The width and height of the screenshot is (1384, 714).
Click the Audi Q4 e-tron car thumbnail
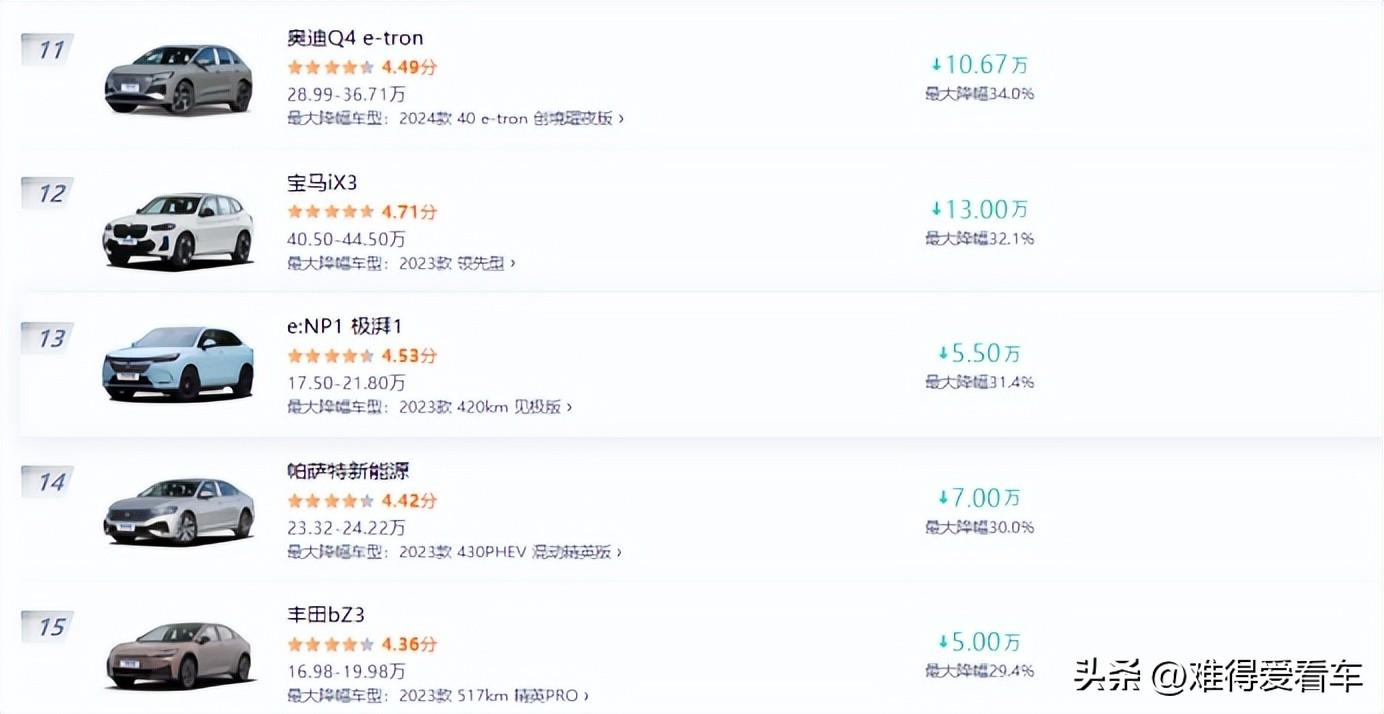178,79
